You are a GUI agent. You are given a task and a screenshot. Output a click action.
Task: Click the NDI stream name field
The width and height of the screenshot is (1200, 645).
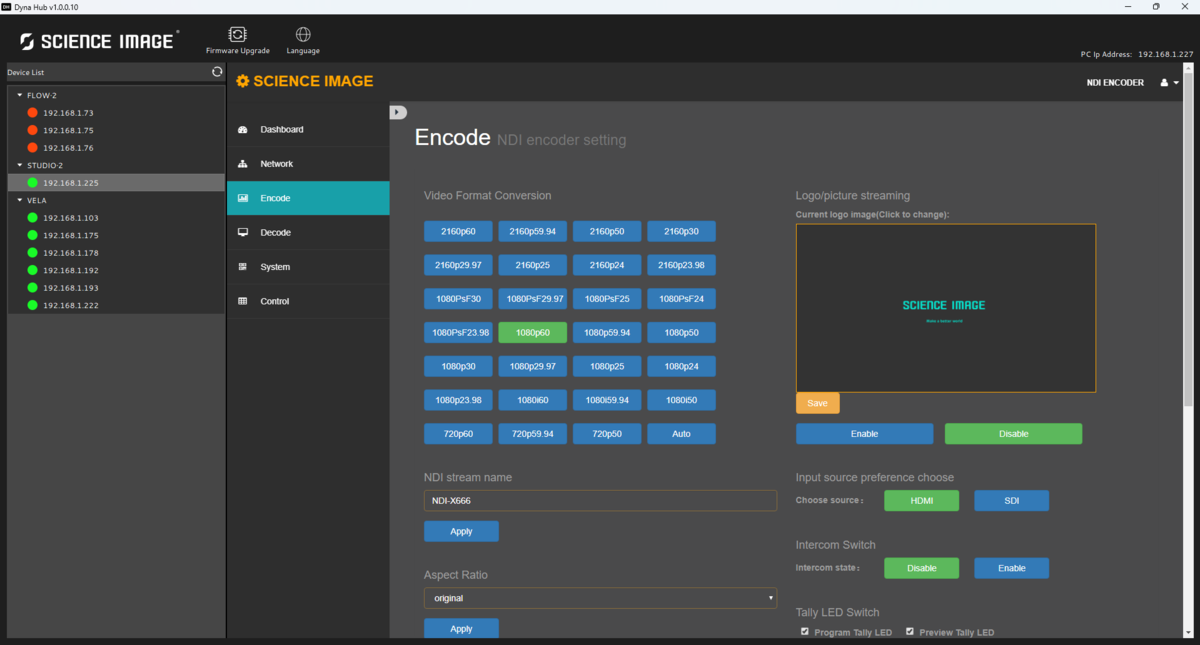coord(600,501)
